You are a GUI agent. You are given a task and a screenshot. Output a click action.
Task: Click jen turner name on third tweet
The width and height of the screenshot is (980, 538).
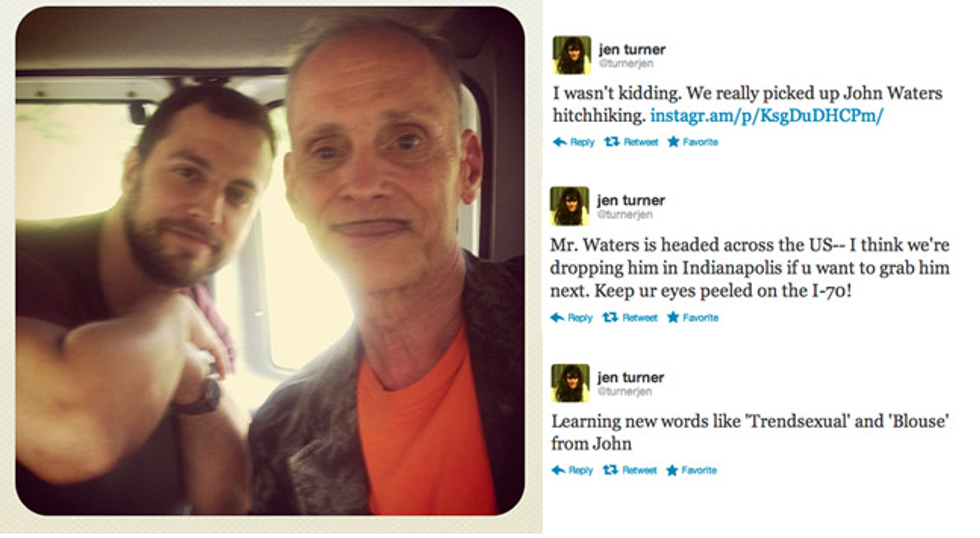(631, 377)
